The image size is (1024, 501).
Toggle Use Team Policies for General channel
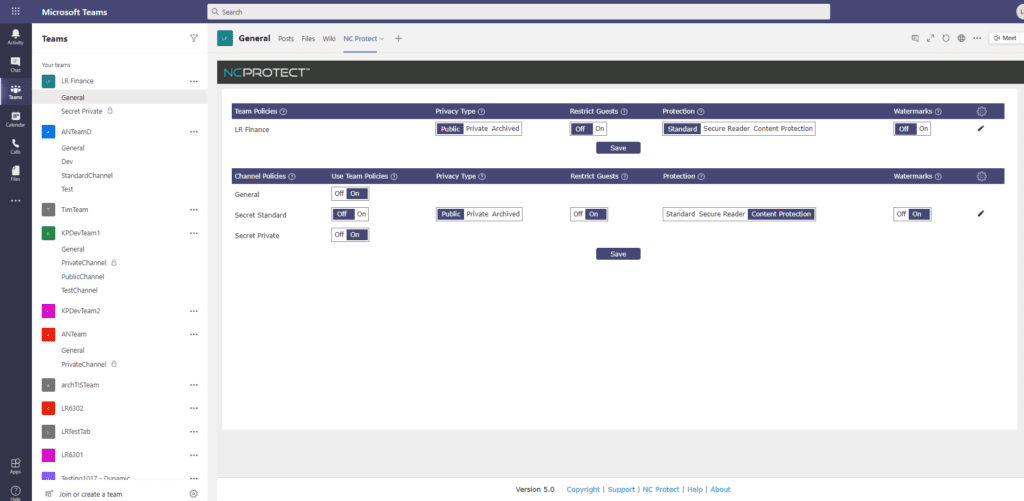coord(350,193)
